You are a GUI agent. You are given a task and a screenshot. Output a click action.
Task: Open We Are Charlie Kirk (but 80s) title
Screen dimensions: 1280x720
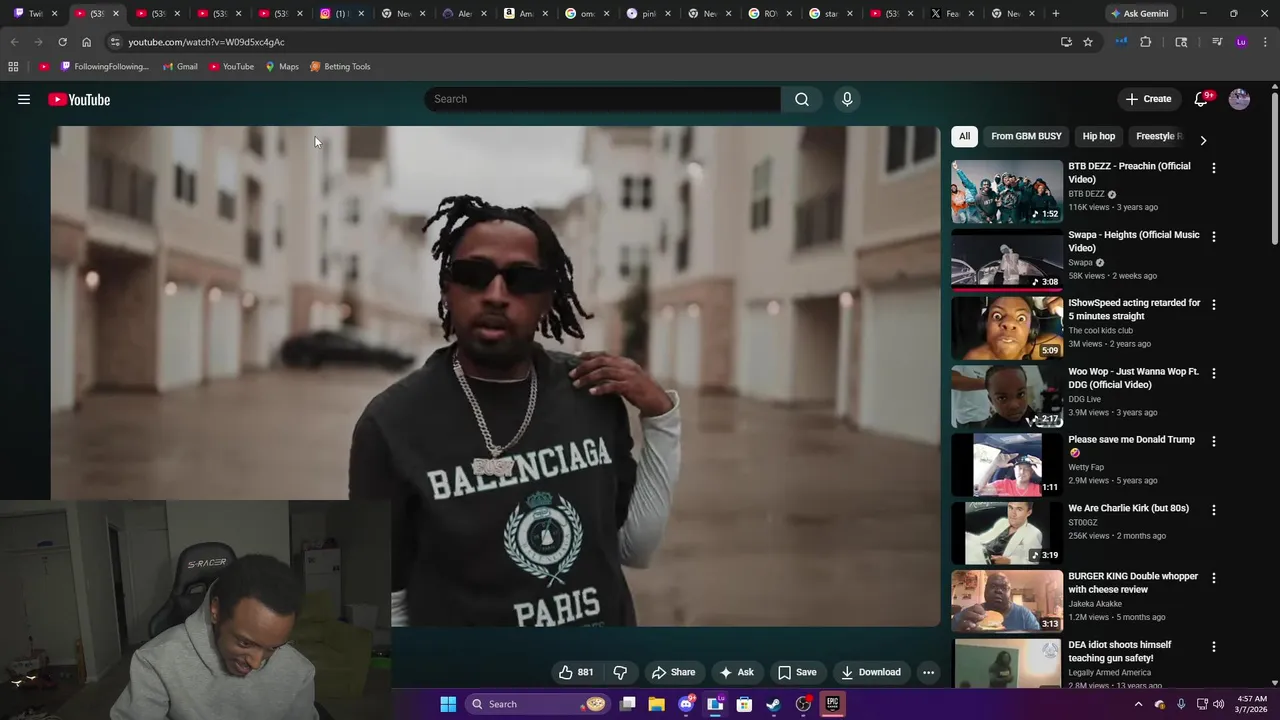[x=1128, y=508]
